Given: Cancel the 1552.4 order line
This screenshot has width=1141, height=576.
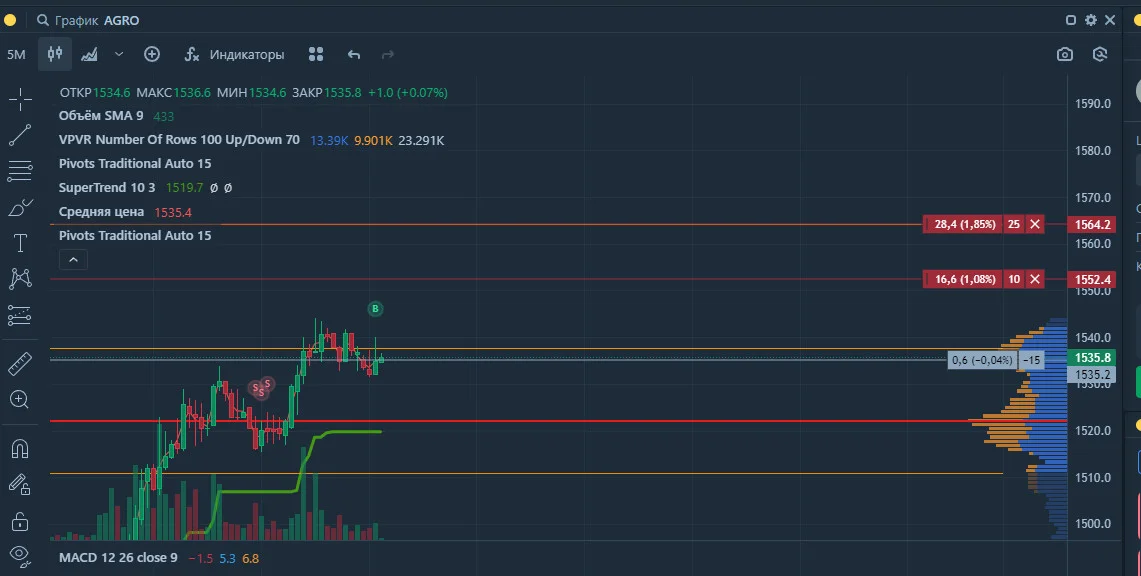Looking at the screenshot, I should click(x=1034, y=279).
